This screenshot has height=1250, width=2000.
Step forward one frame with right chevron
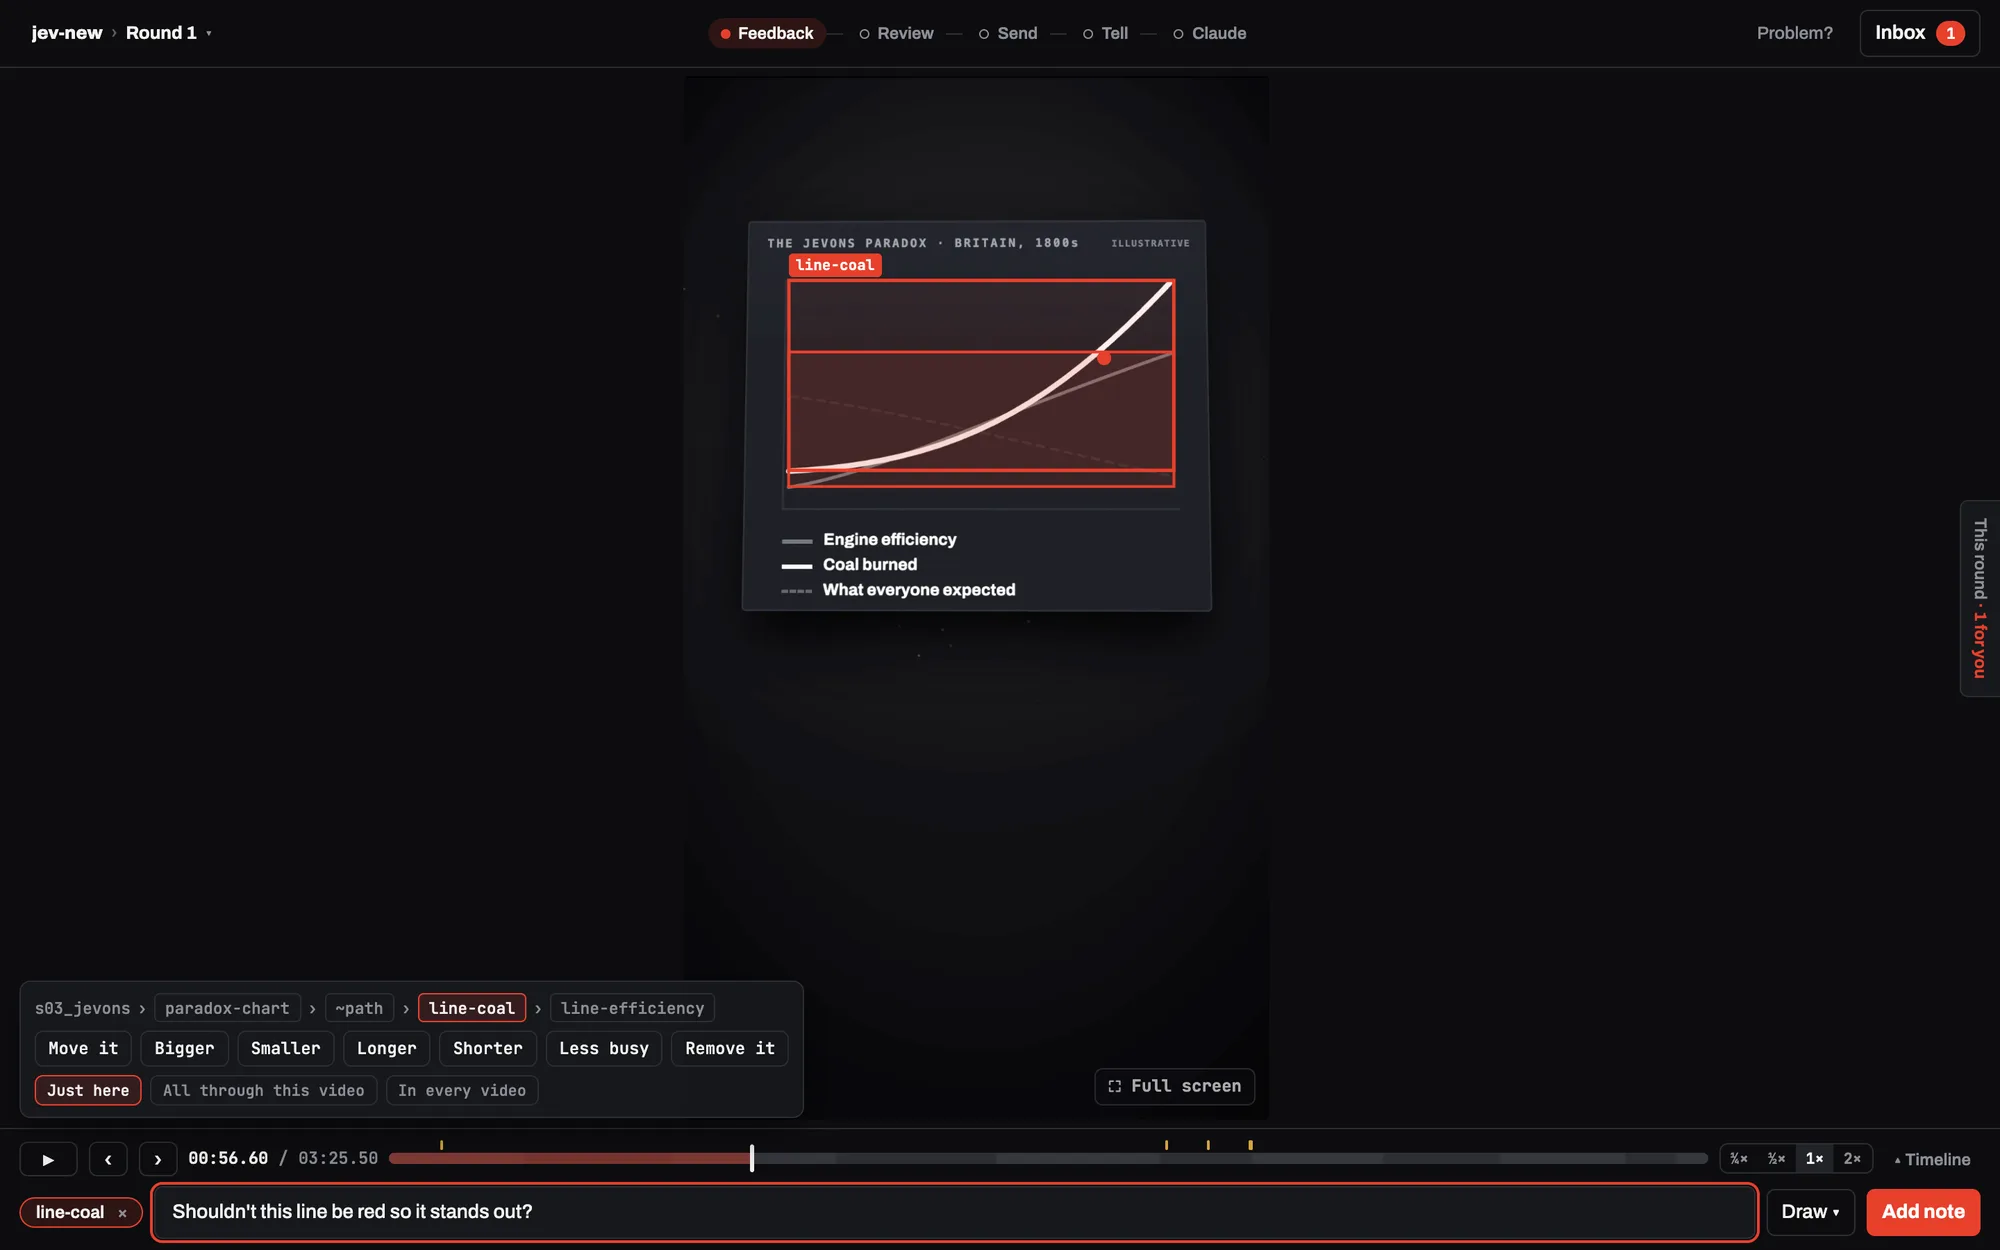pos(158,1159)
